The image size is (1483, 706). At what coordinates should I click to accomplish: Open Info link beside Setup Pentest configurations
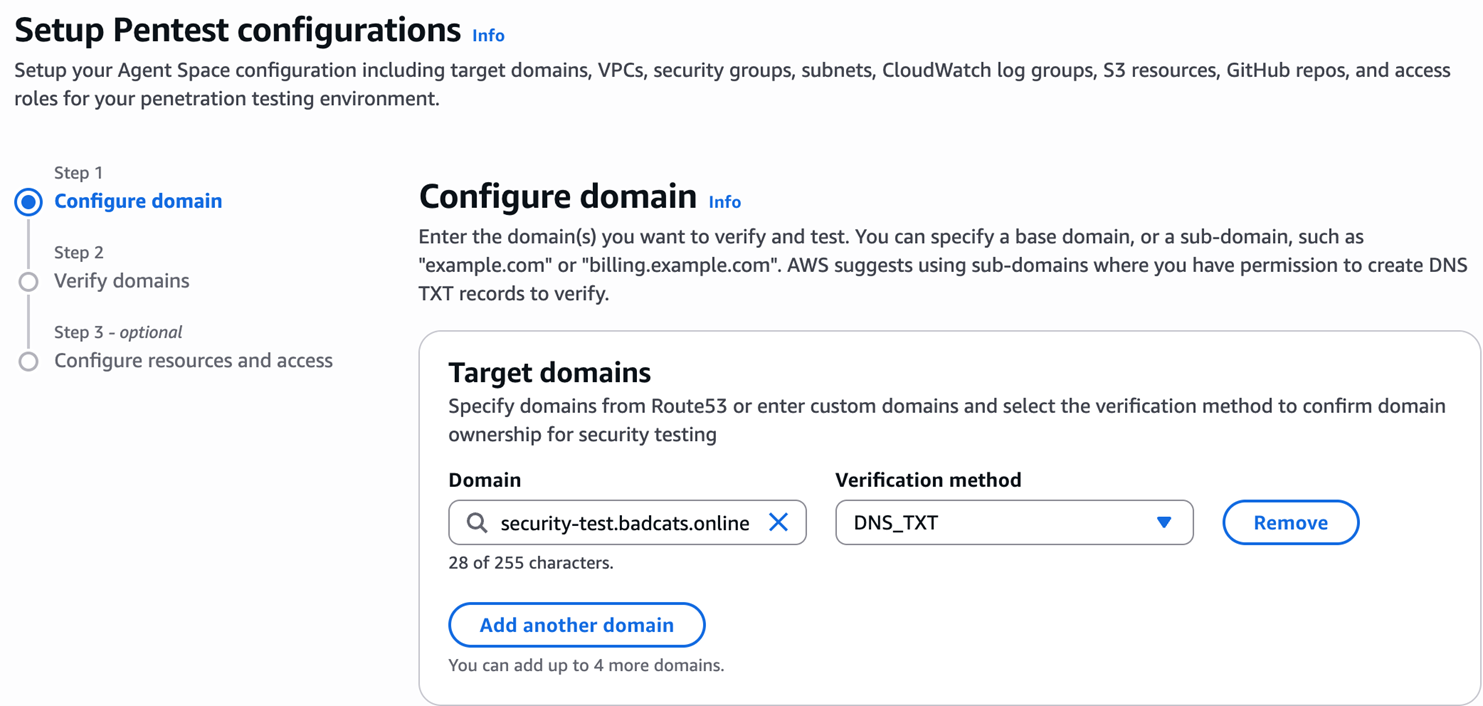488,35
